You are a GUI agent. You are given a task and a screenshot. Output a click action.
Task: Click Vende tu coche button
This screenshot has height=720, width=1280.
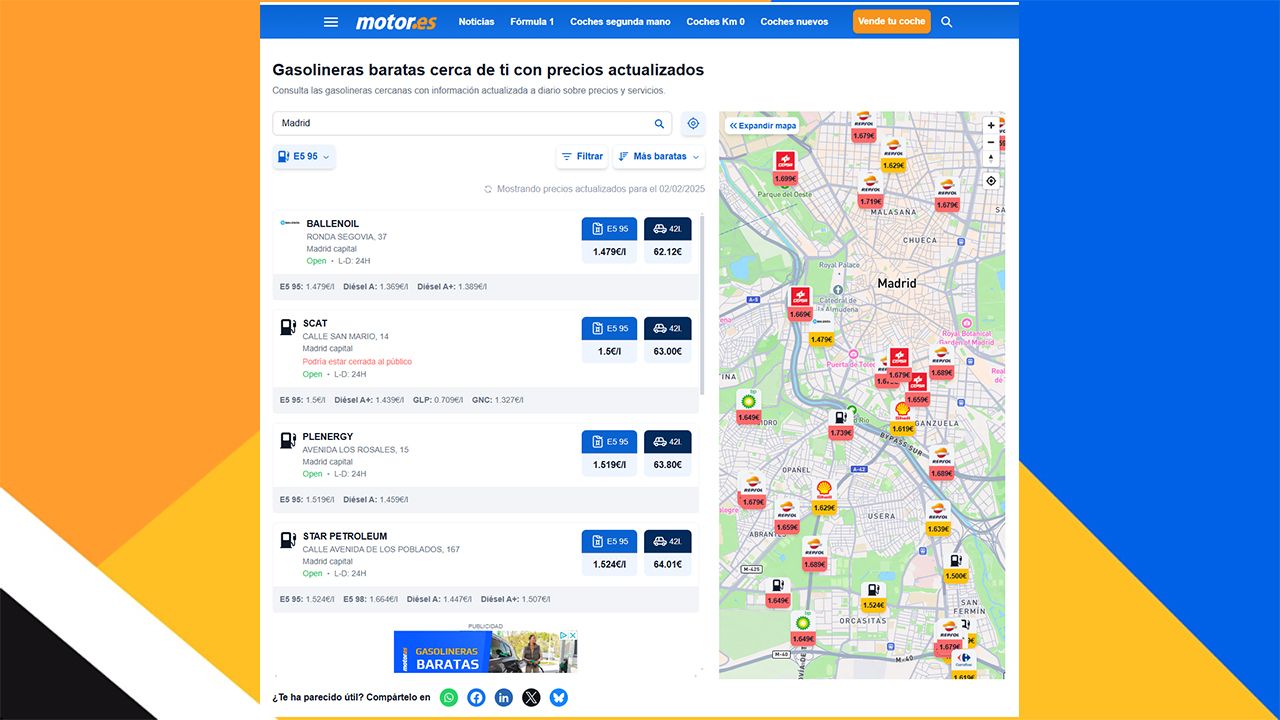(x=892, y=21)
